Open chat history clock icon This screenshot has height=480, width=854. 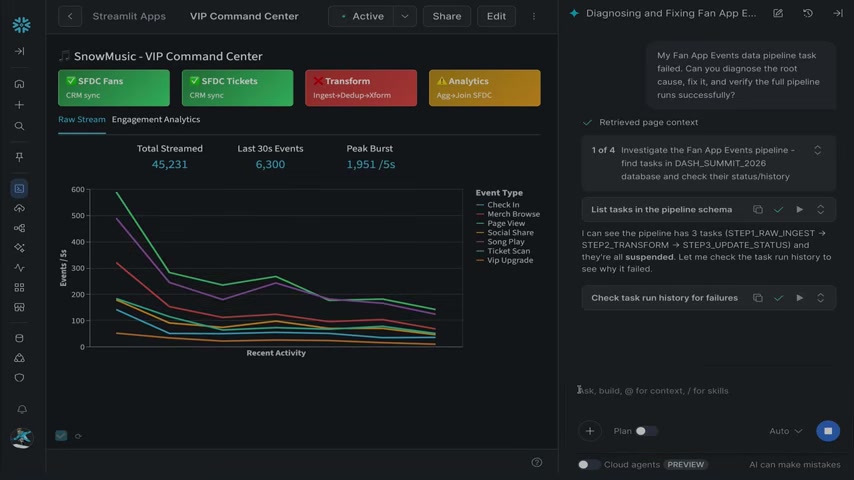[808, 13]
